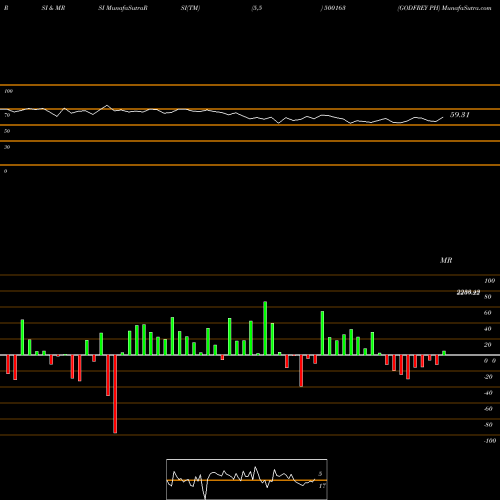Viewport: 500px width, 500px height.
Task: Click the -100 label on the MR axis
Action: click(489, 441)
